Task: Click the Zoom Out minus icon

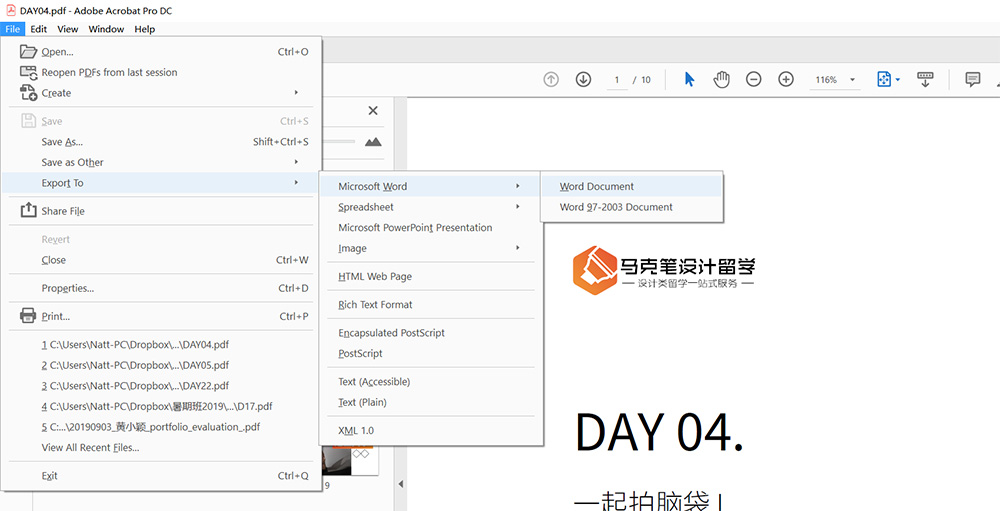Action: pos(754,80)
